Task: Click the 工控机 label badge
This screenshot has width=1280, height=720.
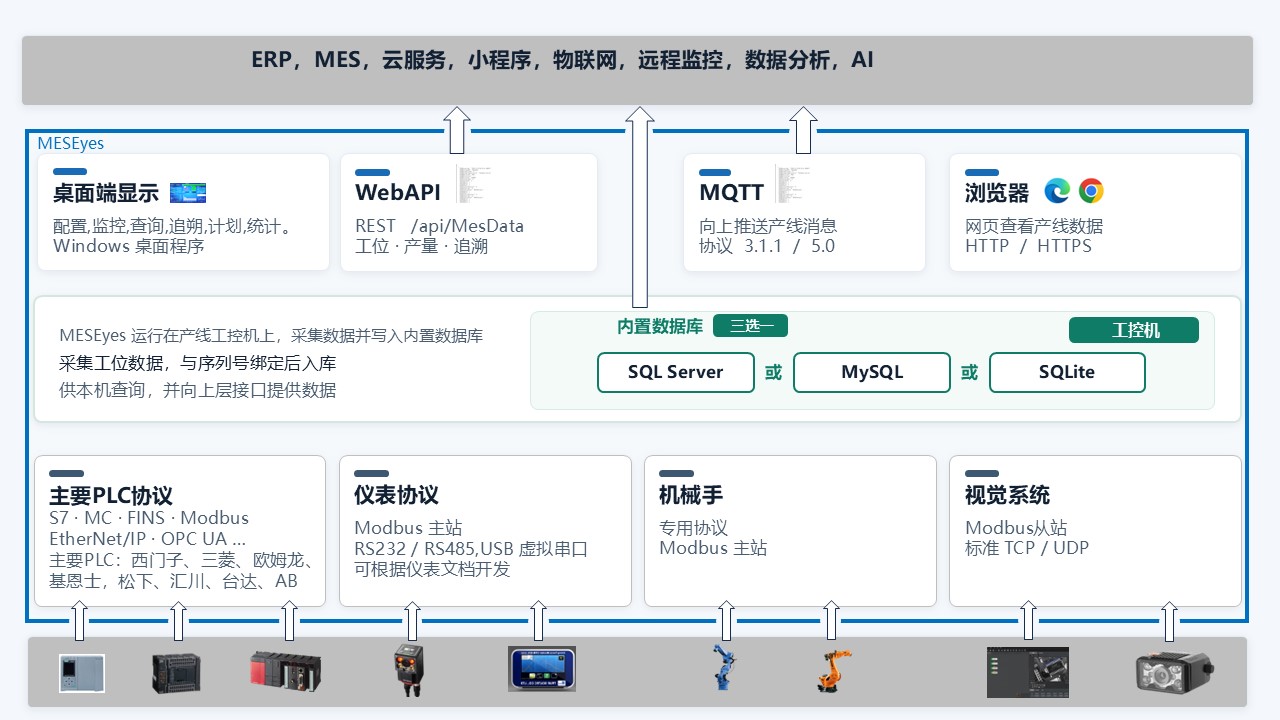Action: 1134,330
